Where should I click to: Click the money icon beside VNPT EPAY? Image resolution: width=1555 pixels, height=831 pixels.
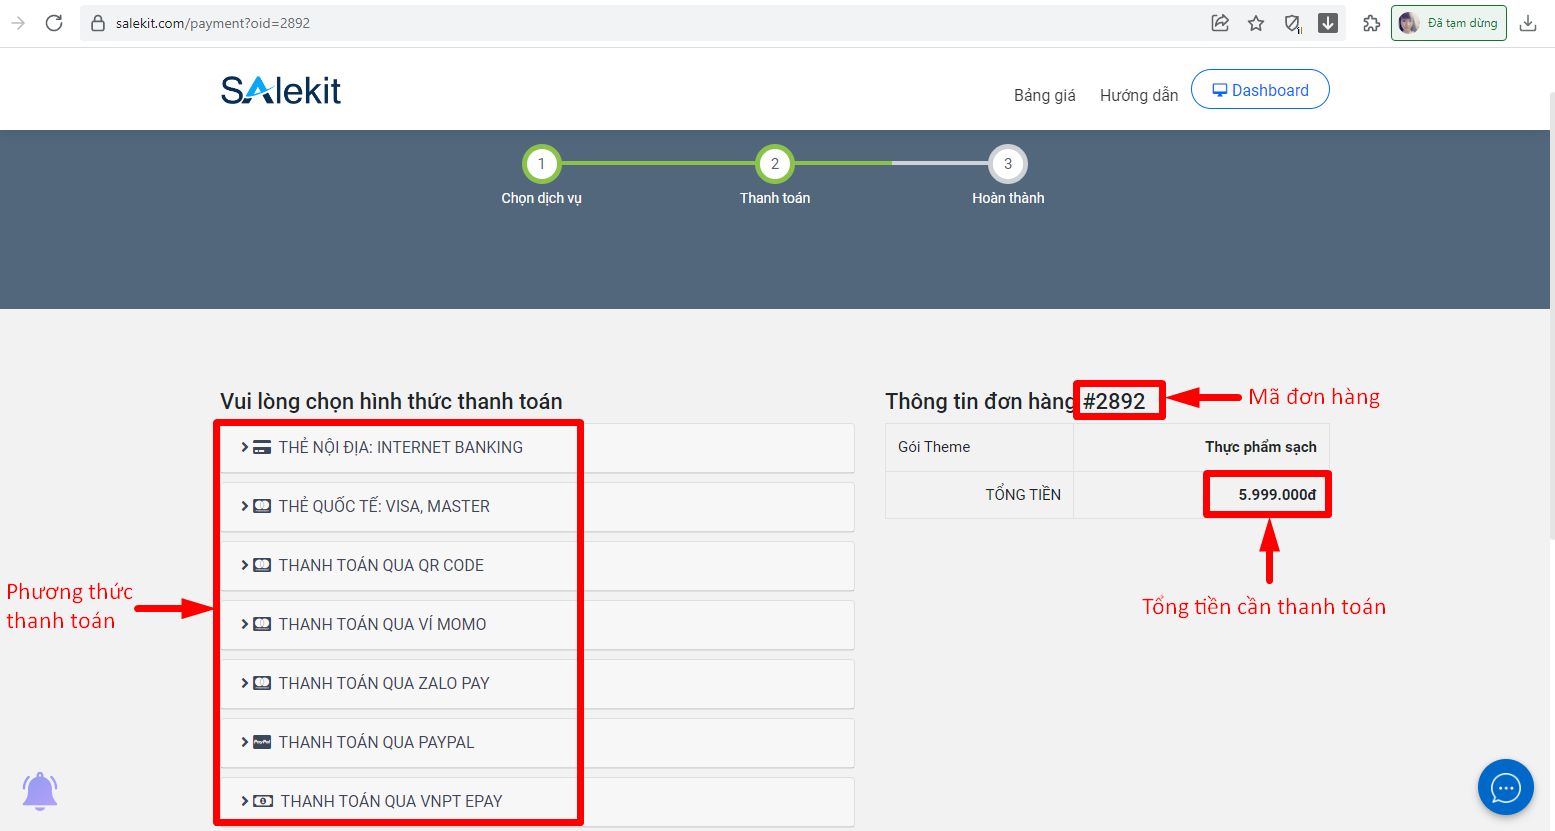tap(263, 801)
